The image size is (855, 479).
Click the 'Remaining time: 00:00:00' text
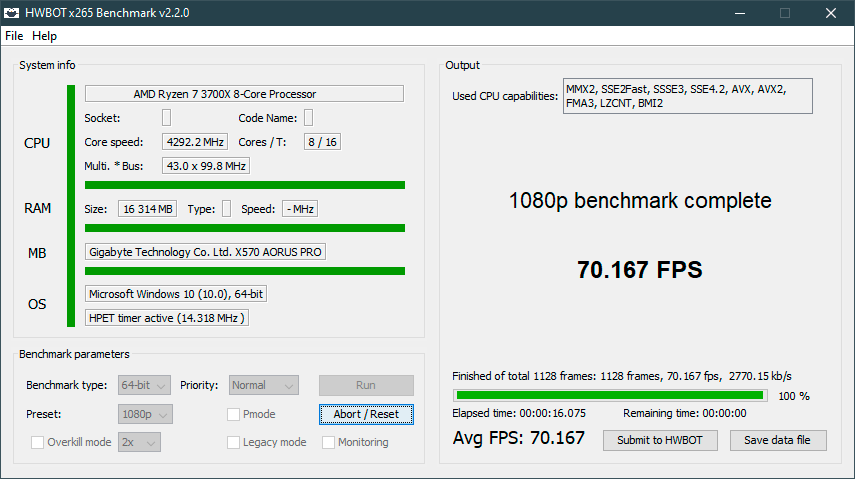tap(685, 414)
